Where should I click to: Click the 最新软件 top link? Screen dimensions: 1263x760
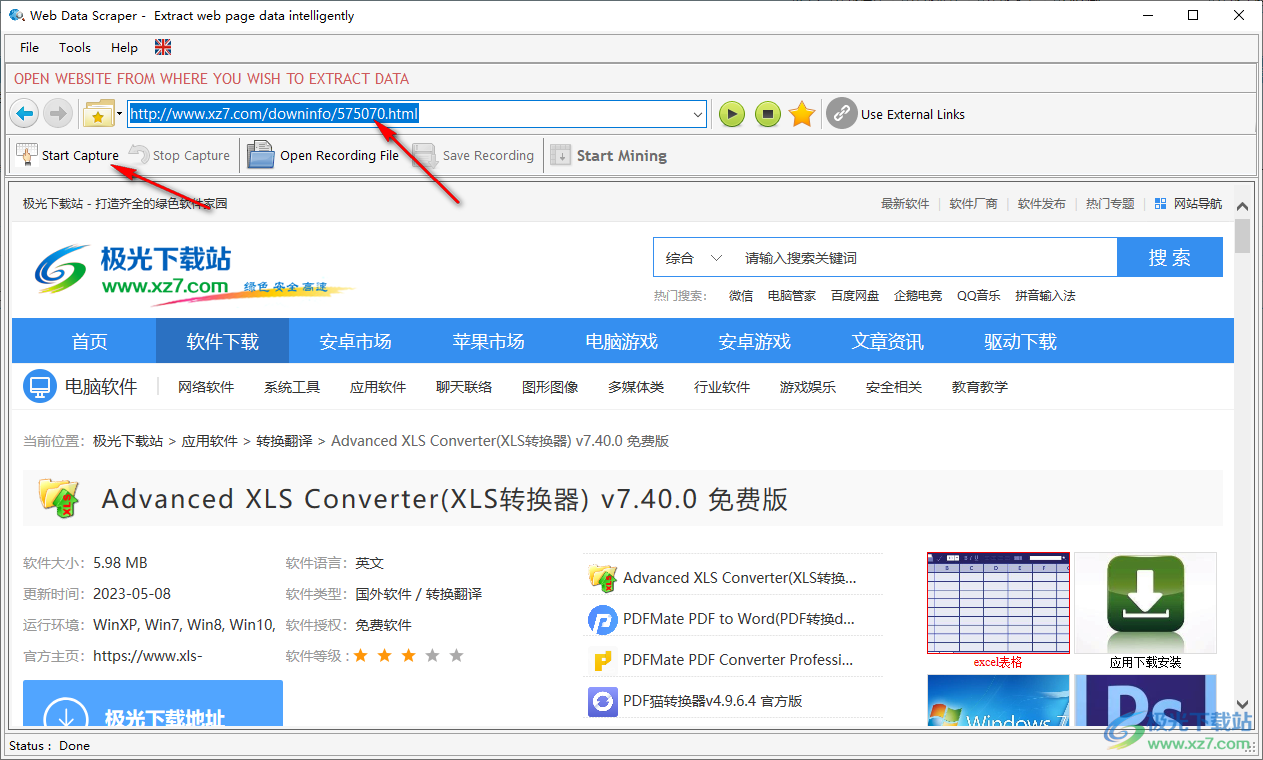coord(905,203)
